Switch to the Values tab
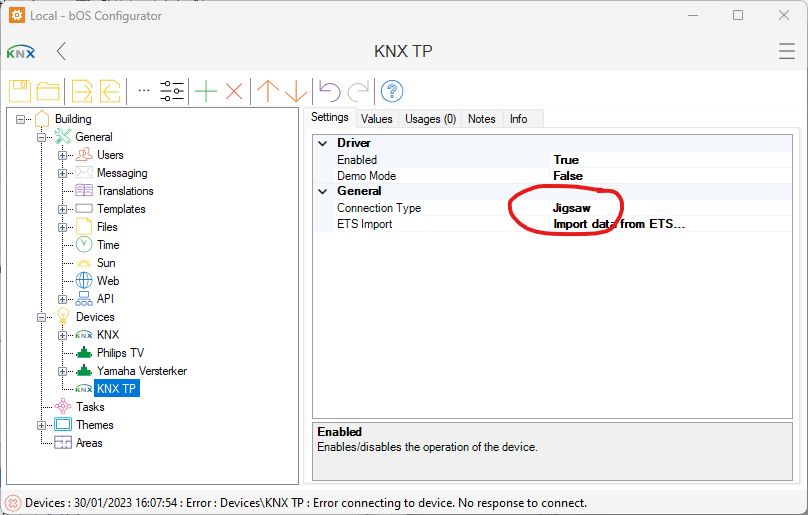Screen dimensions: 808x515 pyautogui.click(x=376, y=119)
